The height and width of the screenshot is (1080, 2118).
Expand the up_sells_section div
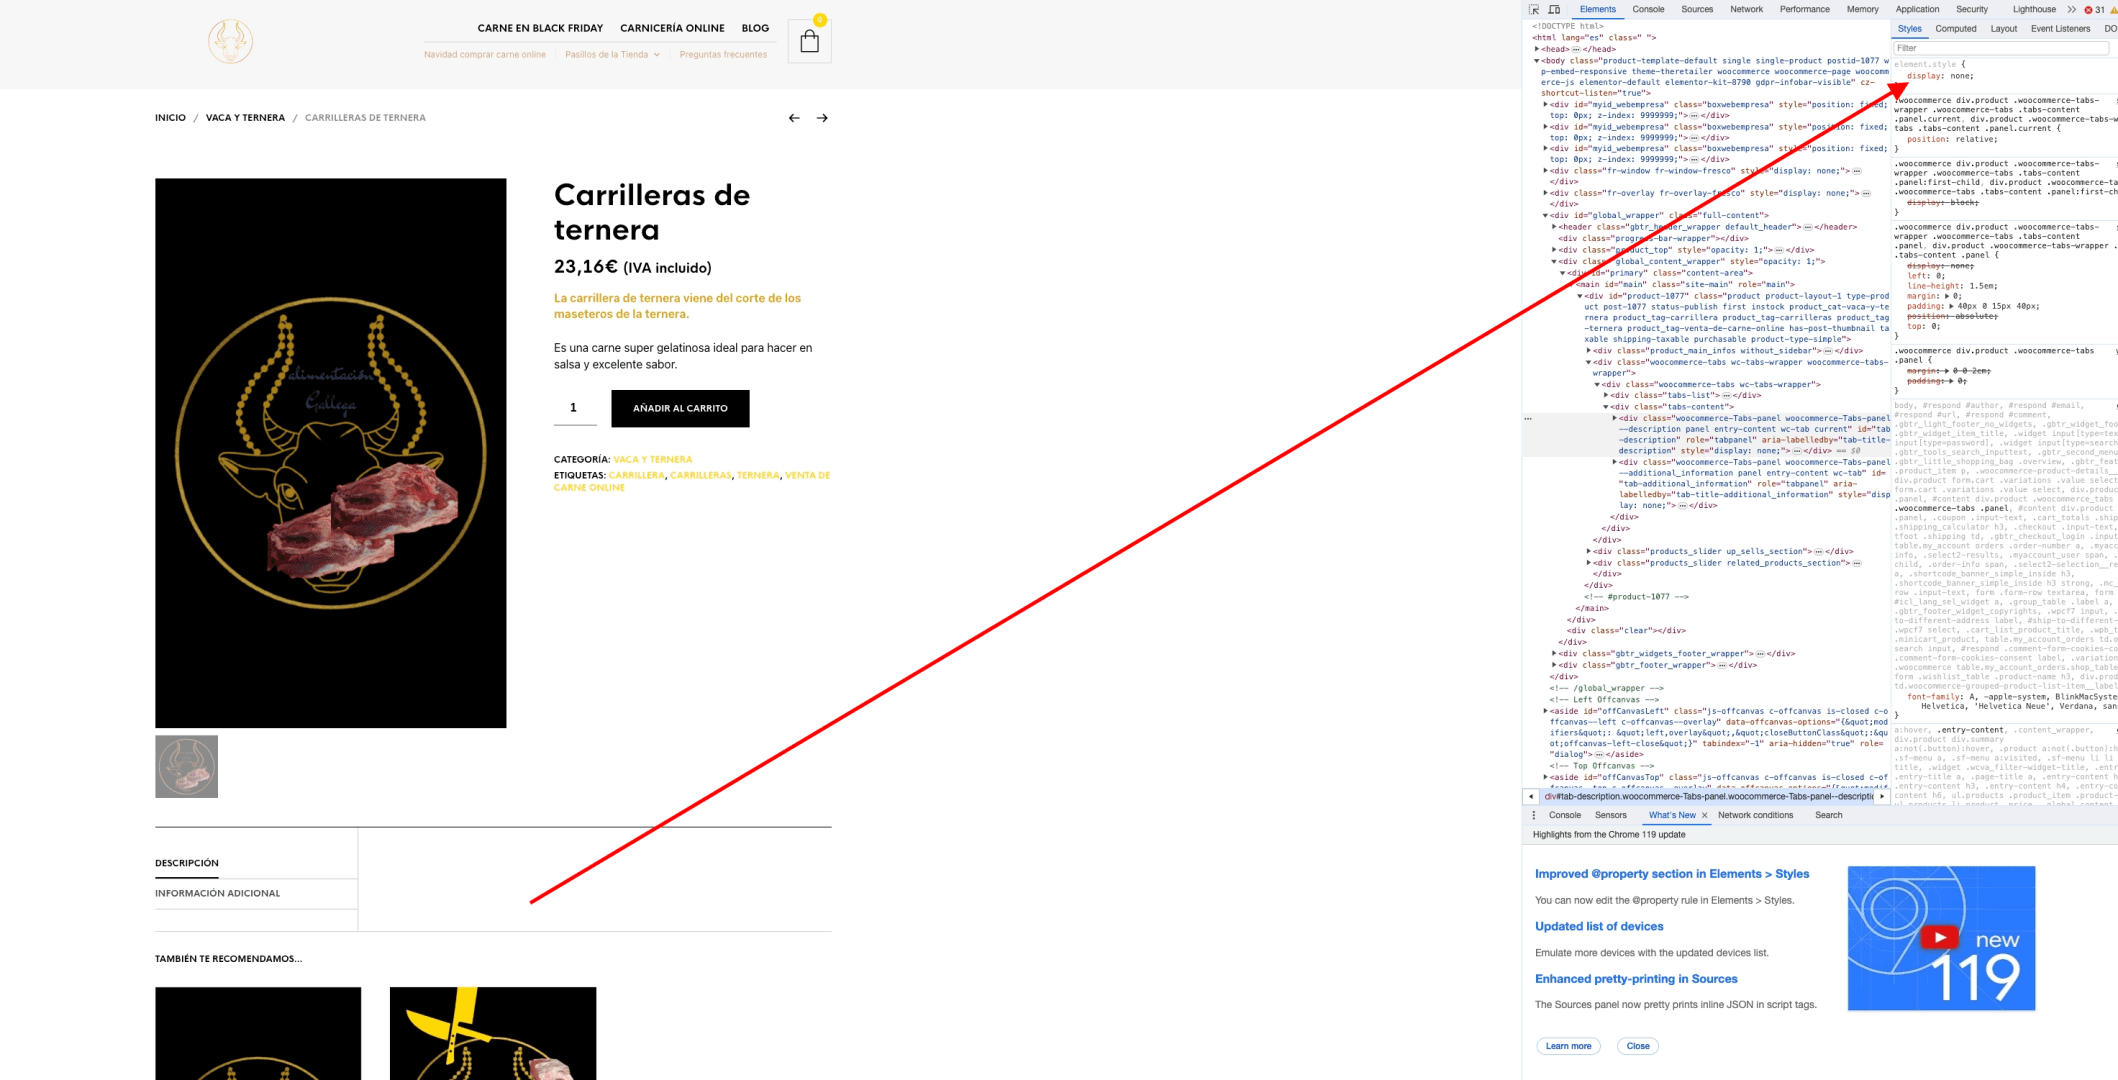[x=1588, y=551]
